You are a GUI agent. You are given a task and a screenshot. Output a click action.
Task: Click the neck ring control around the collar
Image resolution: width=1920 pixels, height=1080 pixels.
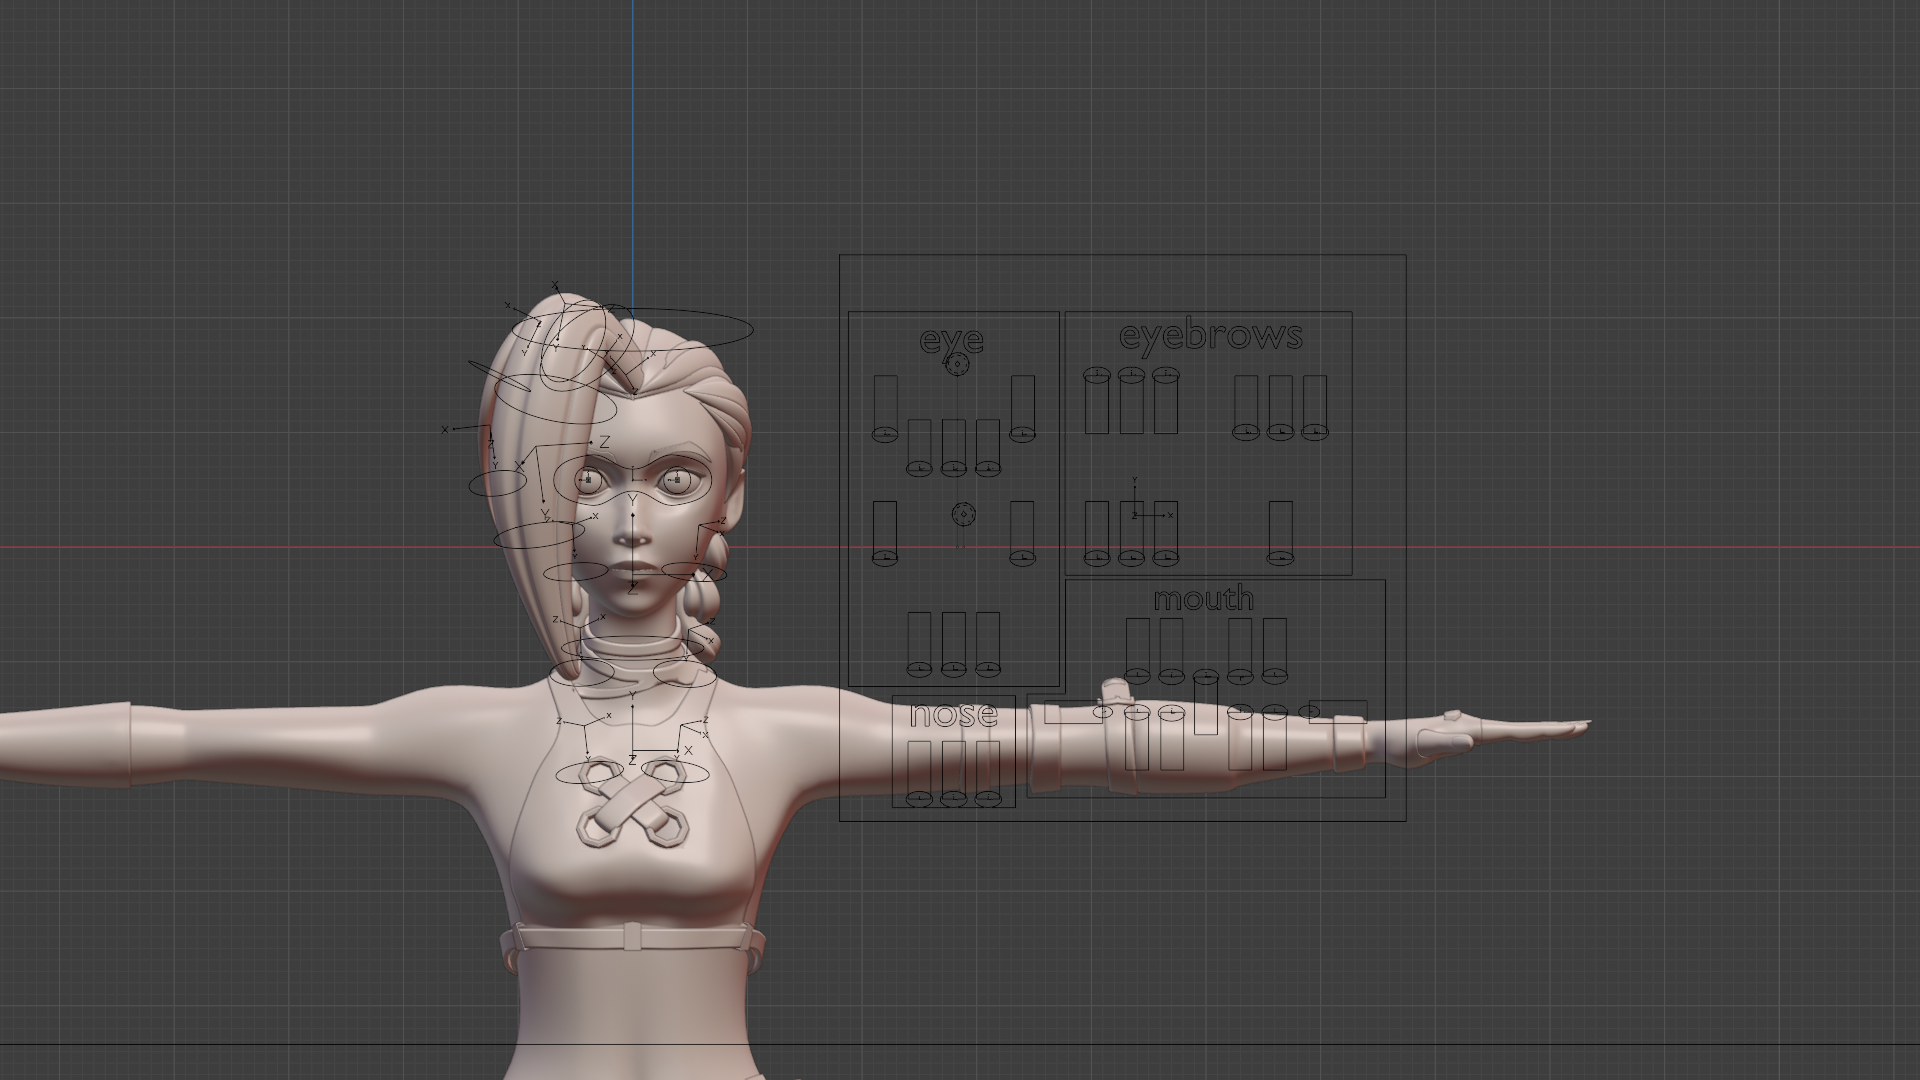[x=632, y=647]
